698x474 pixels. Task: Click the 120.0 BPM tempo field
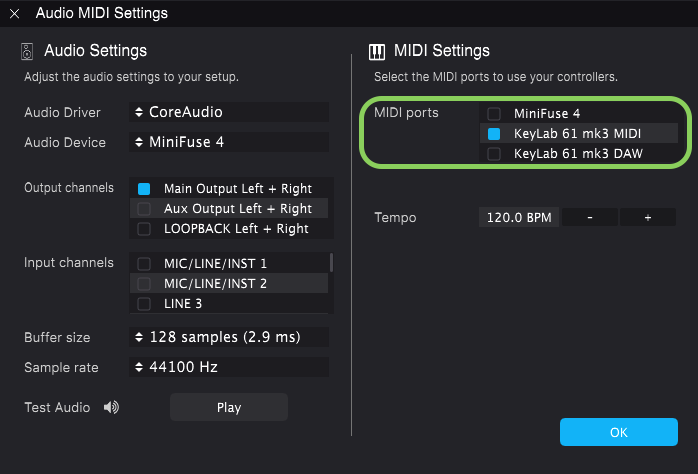519,218
